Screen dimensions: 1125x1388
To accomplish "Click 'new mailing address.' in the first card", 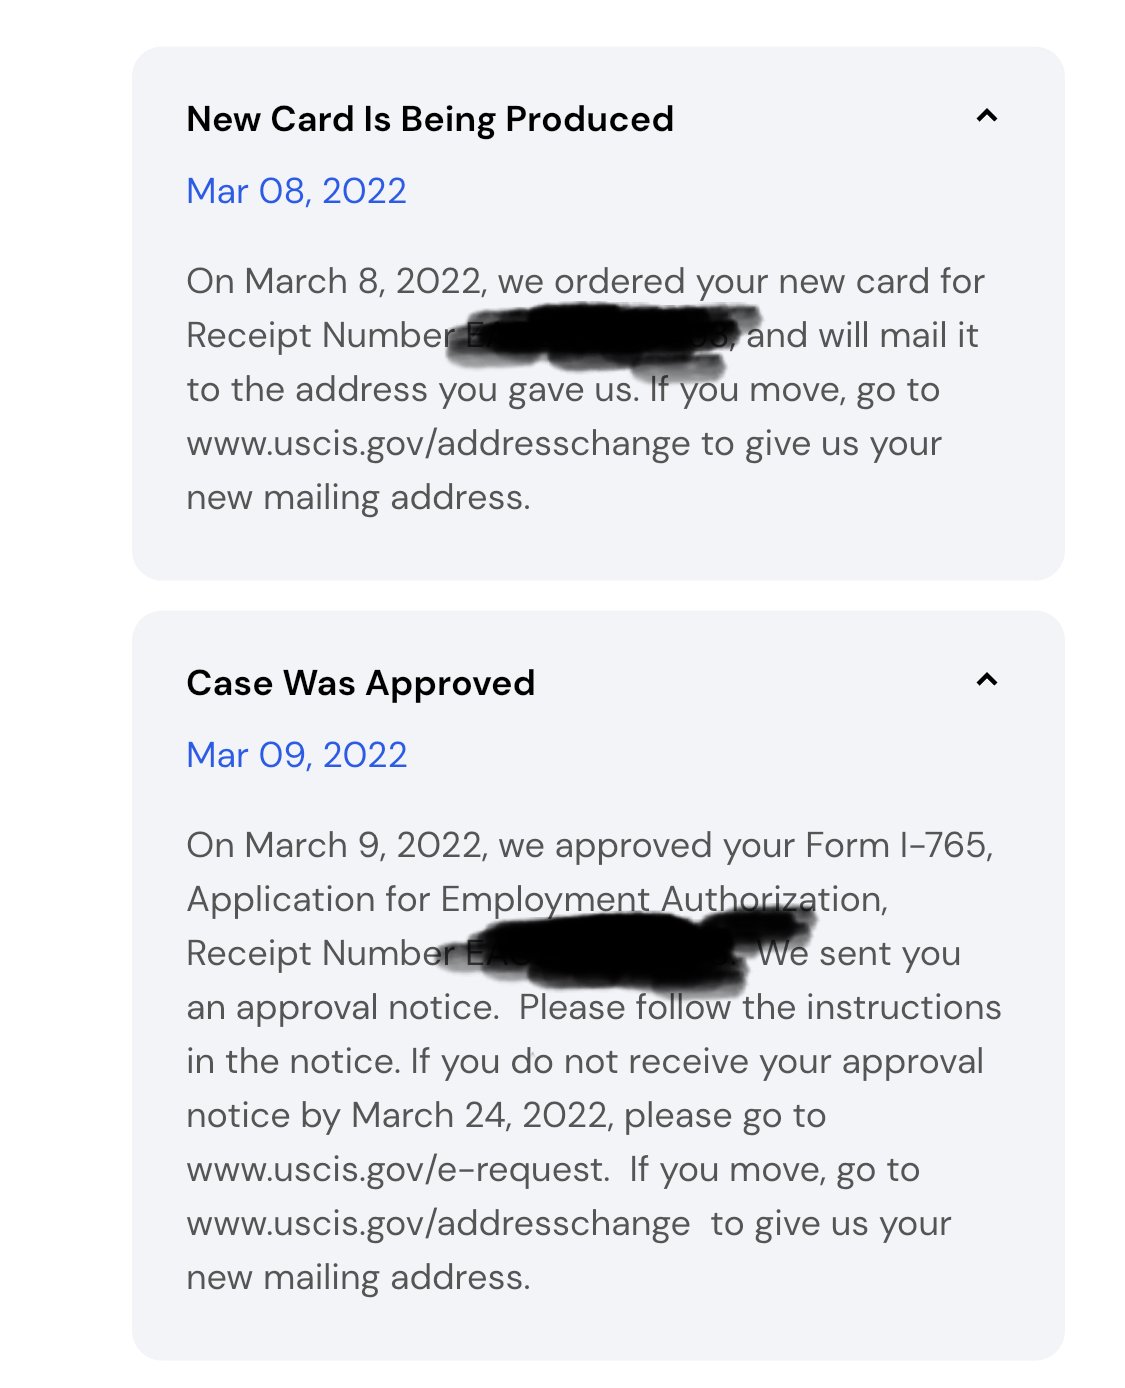I will 358,498.
